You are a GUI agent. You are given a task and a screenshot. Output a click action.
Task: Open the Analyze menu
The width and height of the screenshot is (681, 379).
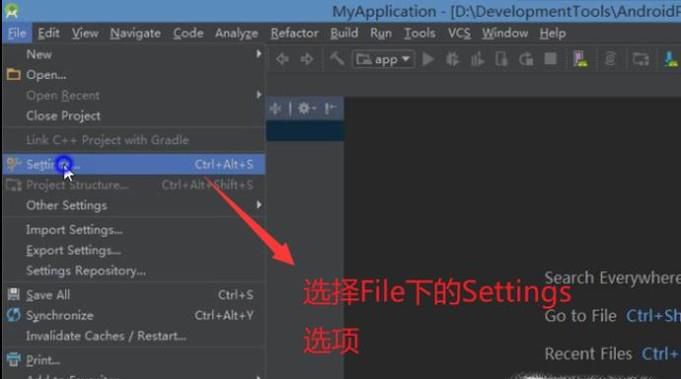[x=237, y=33]
